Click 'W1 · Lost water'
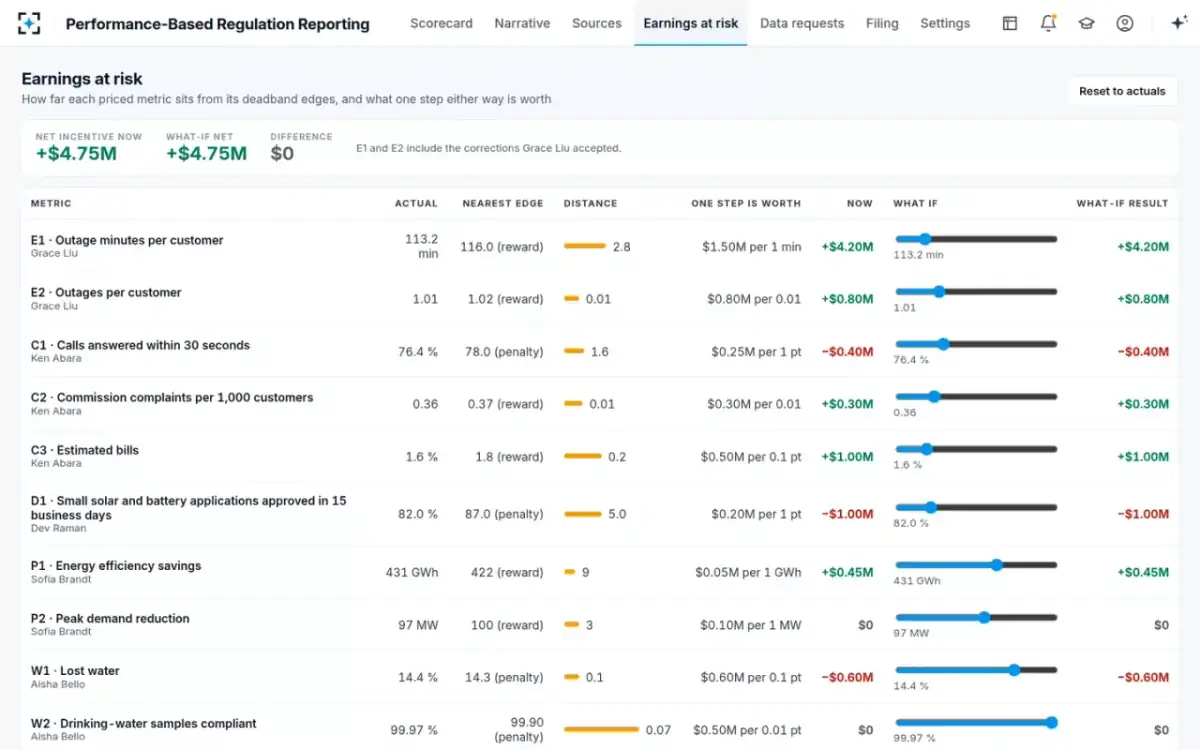This screenshot has width=1200, height=750. [x=75, y=671]
